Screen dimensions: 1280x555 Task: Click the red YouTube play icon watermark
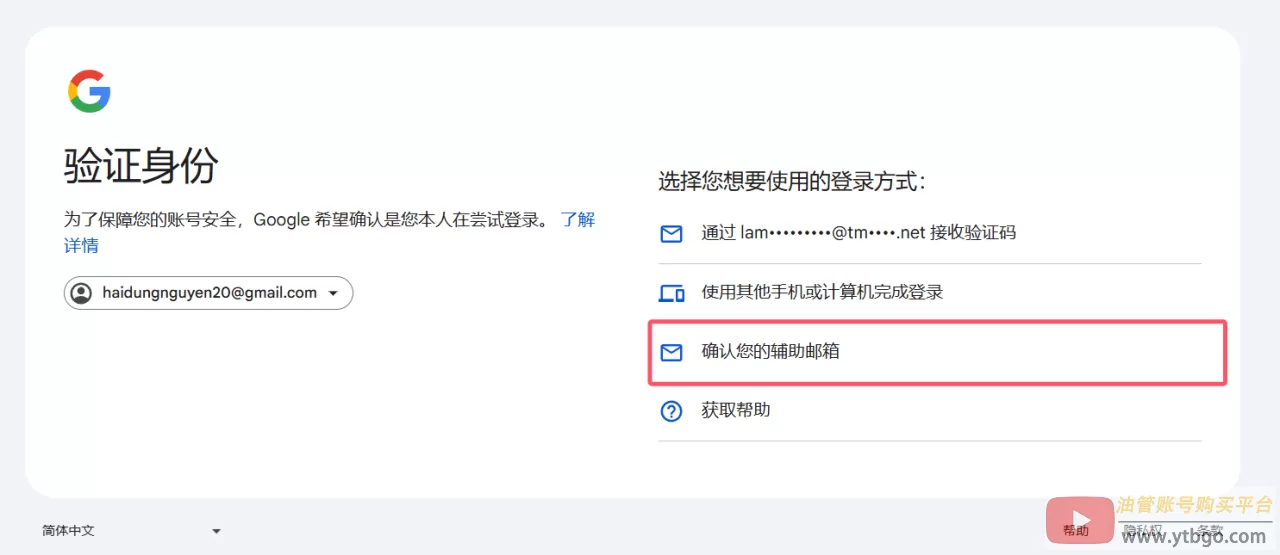coord(1079,520)
